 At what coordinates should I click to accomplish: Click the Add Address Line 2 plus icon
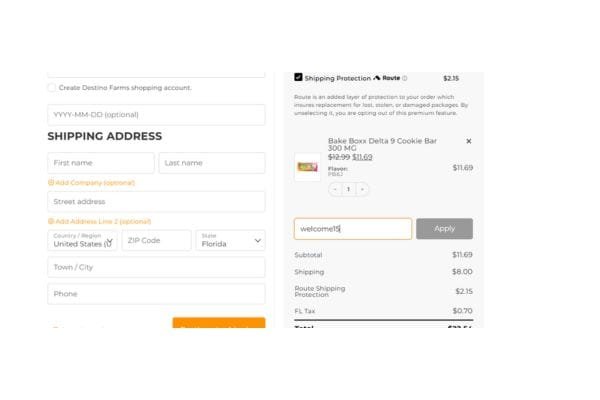51,221
